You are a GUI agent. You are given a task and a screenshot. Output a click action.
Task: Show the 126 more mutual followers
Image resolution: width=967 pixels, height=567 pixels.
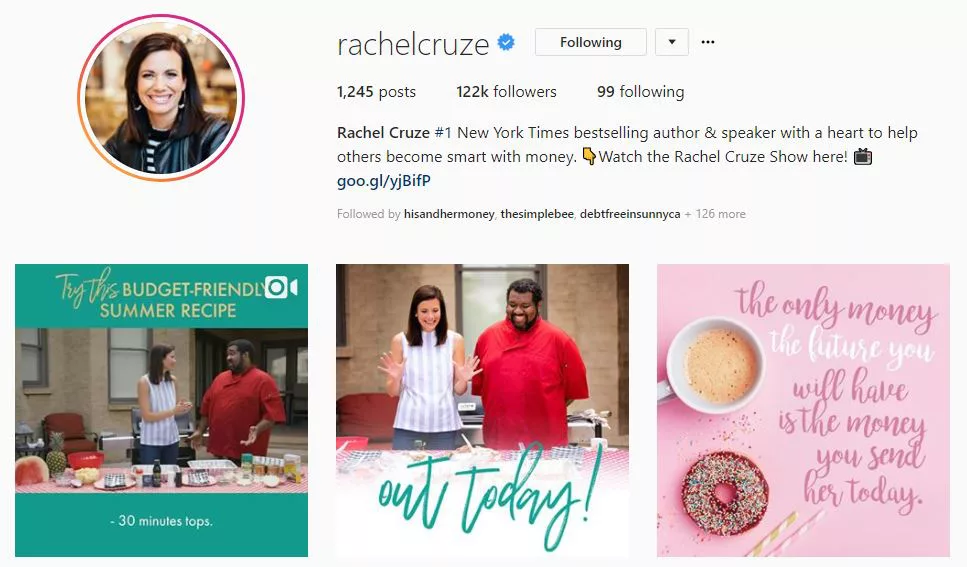point(720,214)
